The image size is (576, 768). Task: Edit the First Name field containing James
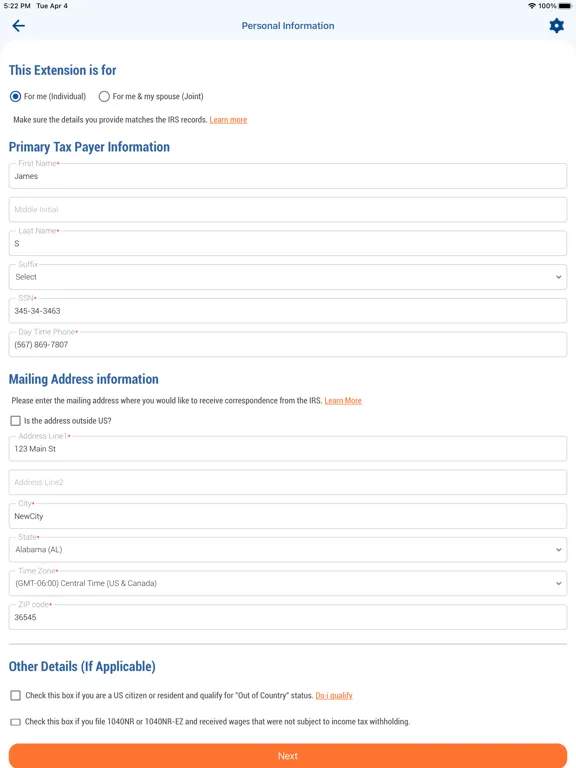pos(288,176)
